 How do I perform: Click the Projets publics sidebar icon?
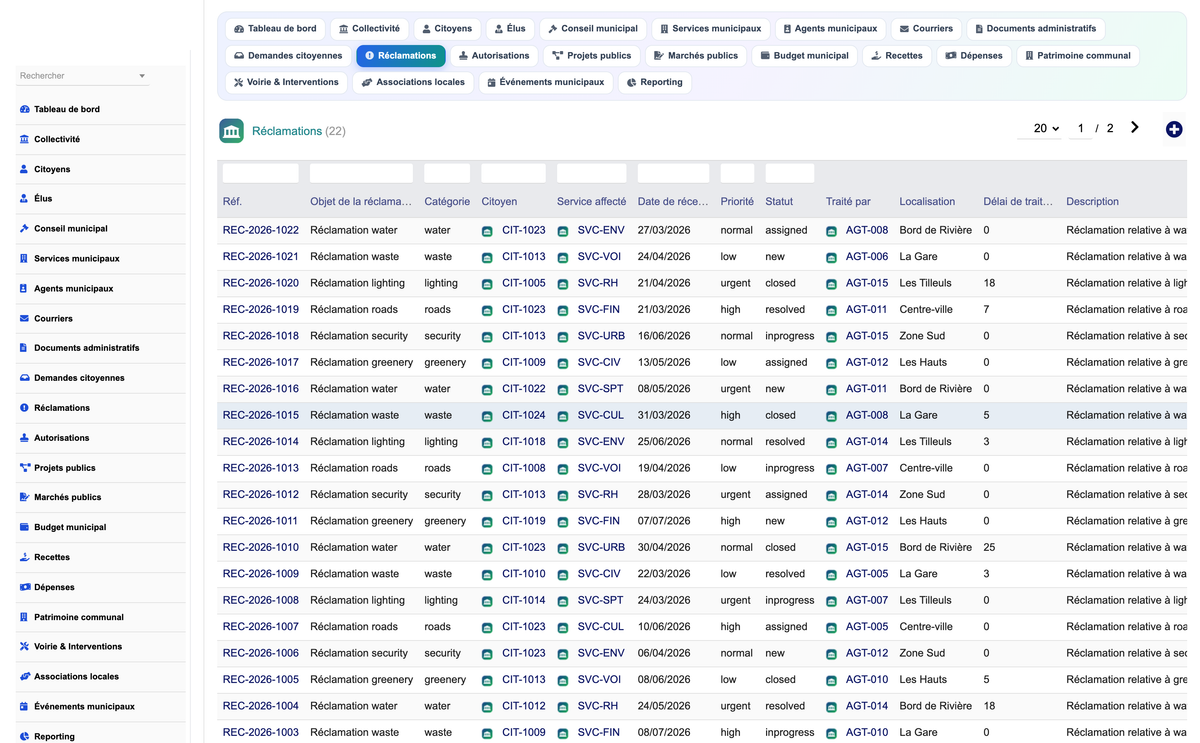pos(25,467)
